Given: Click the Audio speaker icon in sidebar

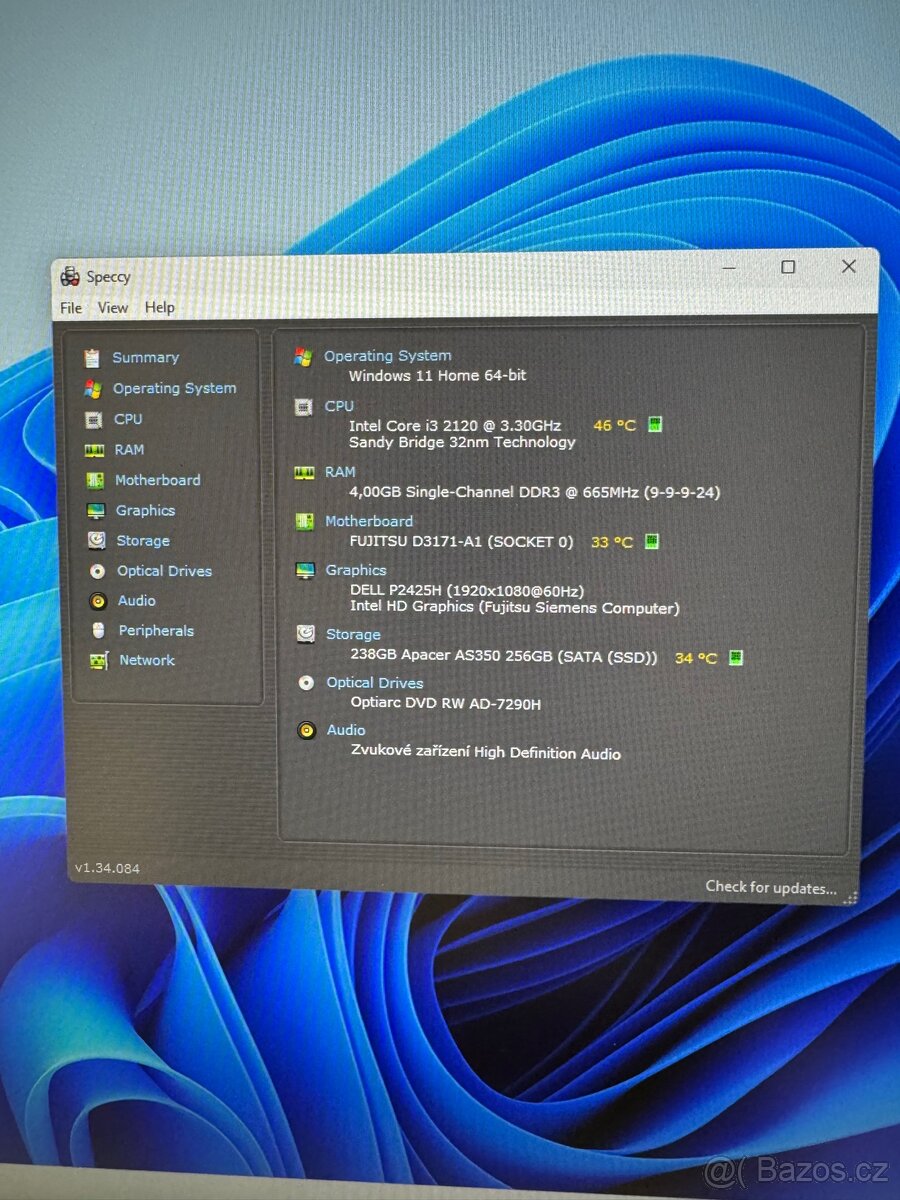Looking at the screenshot, I should 98,601.
